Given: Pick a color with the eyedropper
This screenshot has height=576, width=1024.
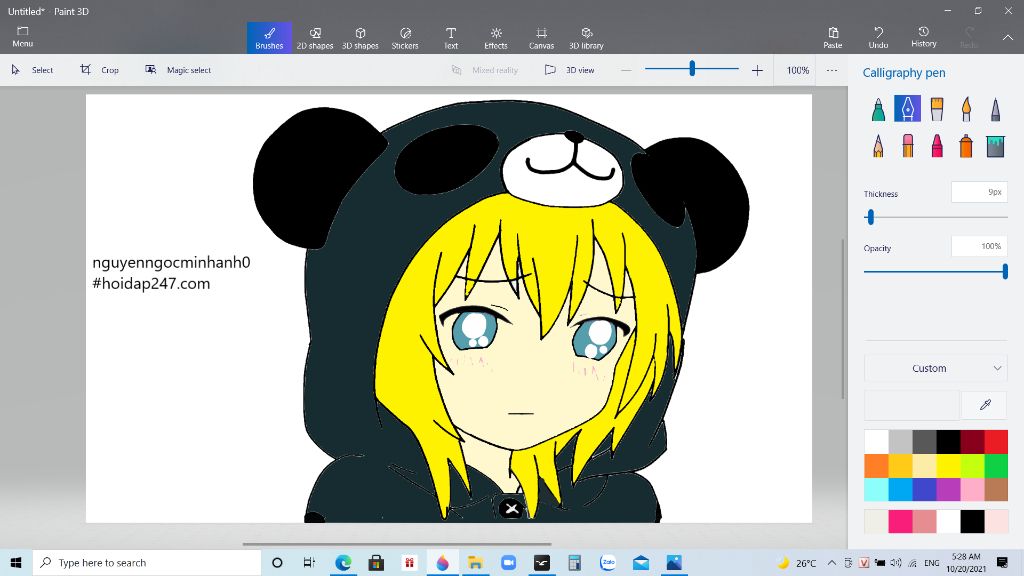Looking at the screenshot, I should (985, 405).
